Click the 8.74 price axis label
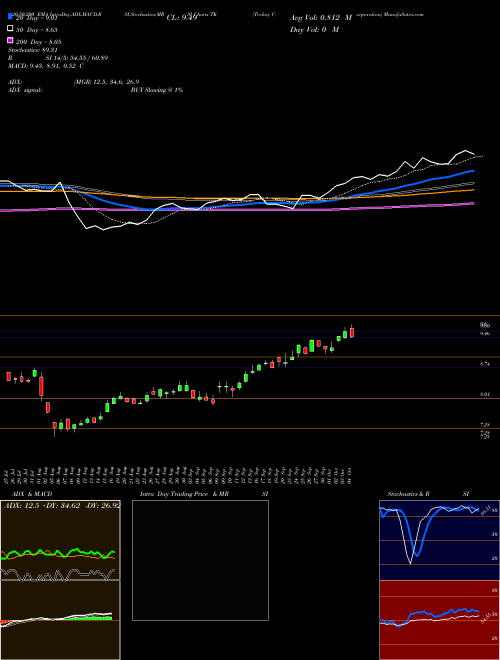 (485, 365)
